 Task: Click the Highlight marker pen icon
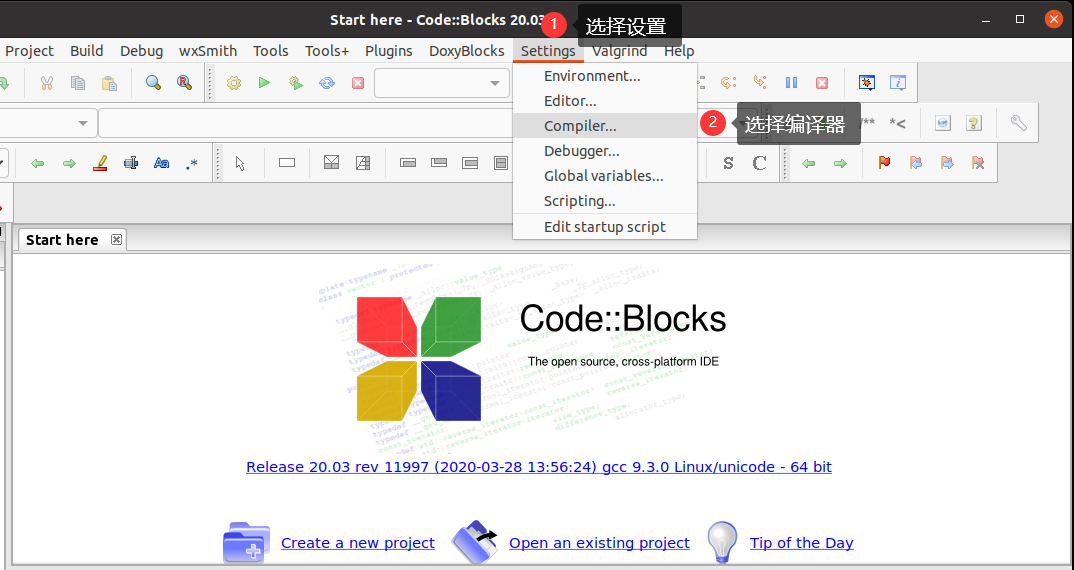(100, 163)
